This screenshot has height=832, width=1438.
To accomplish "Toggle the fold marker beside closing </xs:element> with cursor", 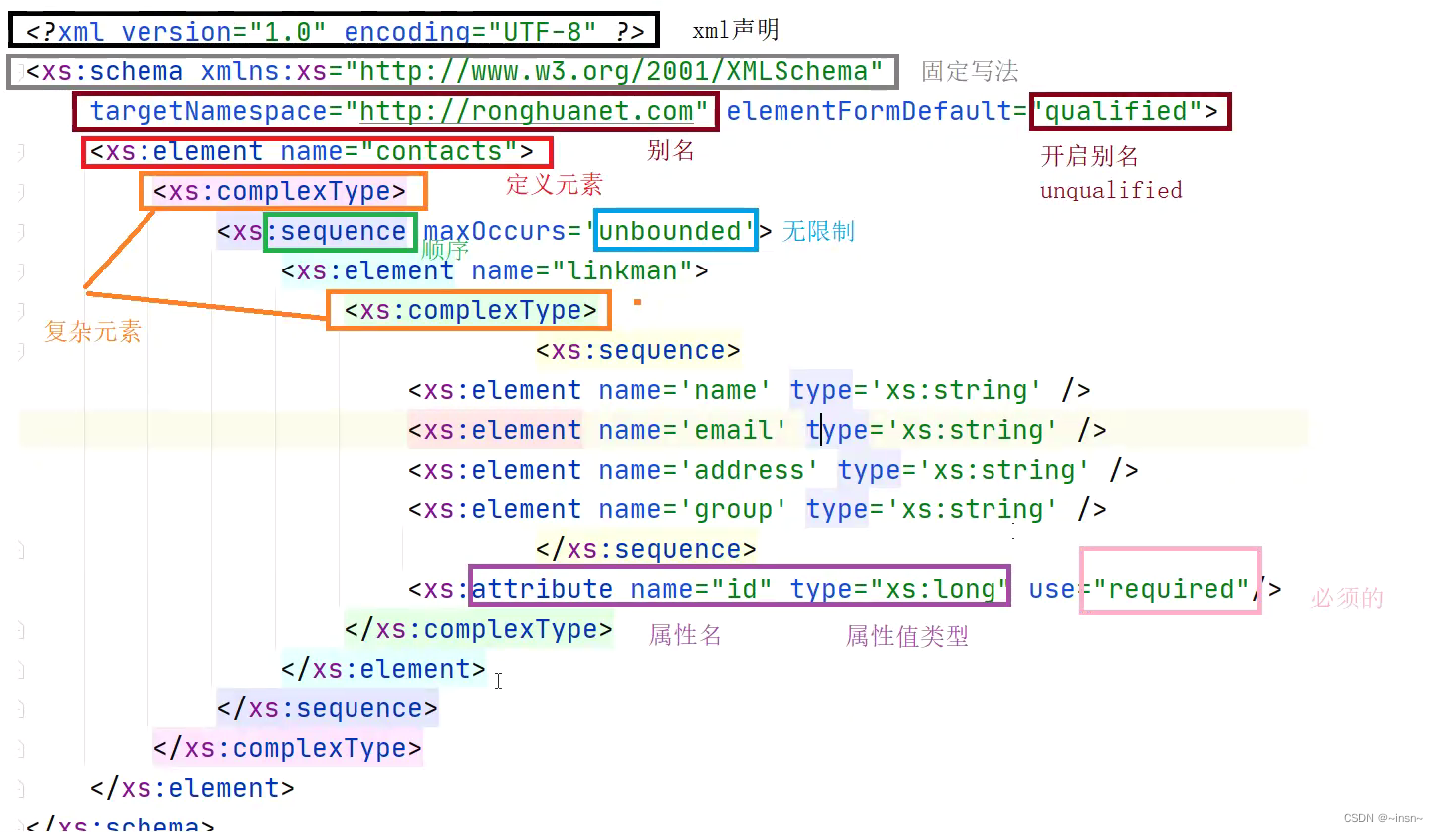I will [20, 669].
